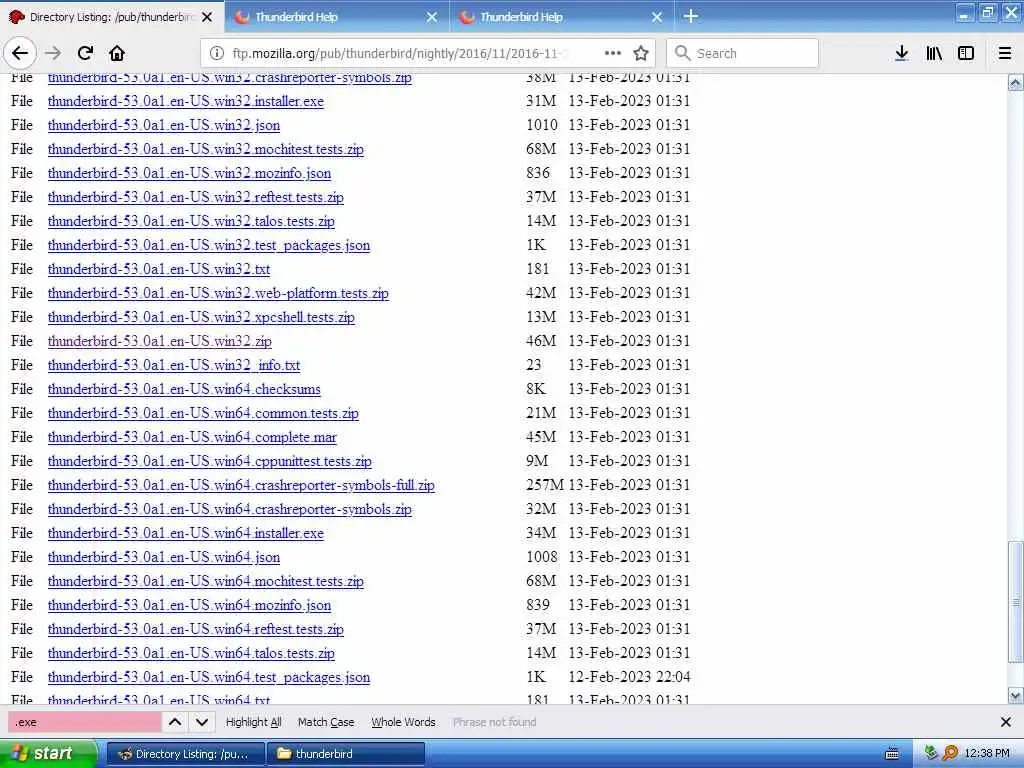The height and width of the screenshot is (768, 1024).
Task: Click the address bar URL
Action: [x=398, y=53]
